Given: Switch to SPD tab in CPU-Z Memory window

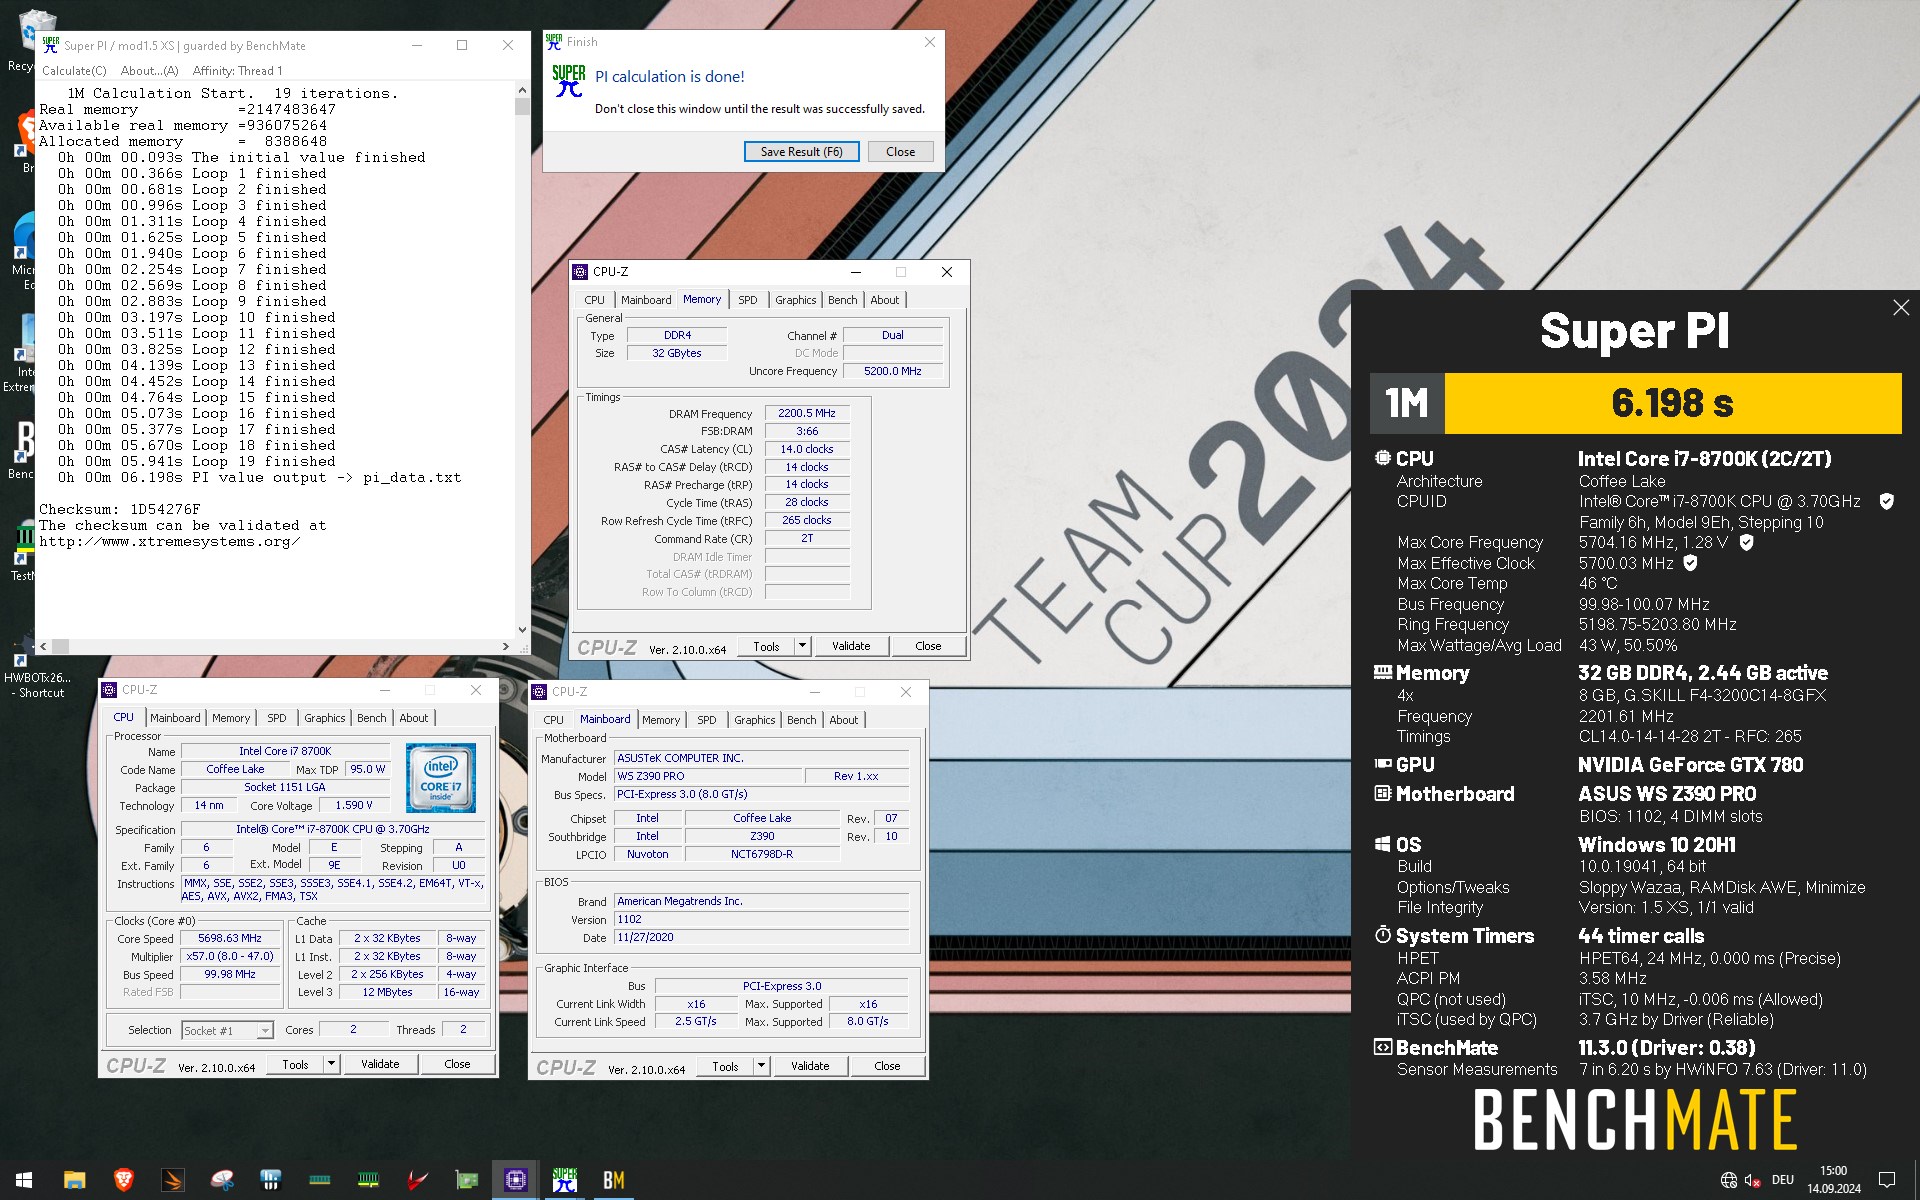Looking at the screenshot, I should [x=747, y=300].
